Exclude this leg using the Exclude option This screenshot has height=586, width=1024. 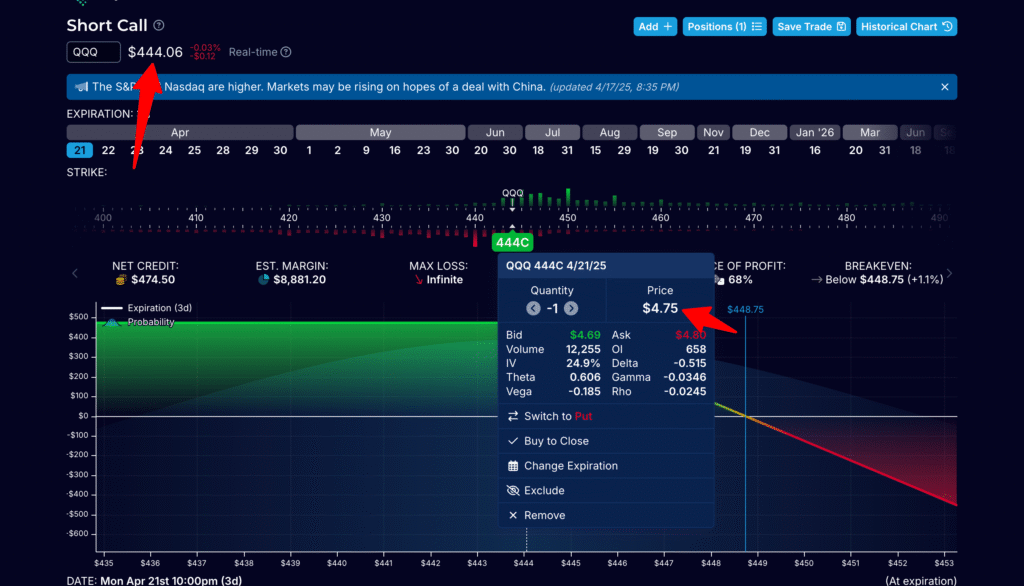click(605, 491)
